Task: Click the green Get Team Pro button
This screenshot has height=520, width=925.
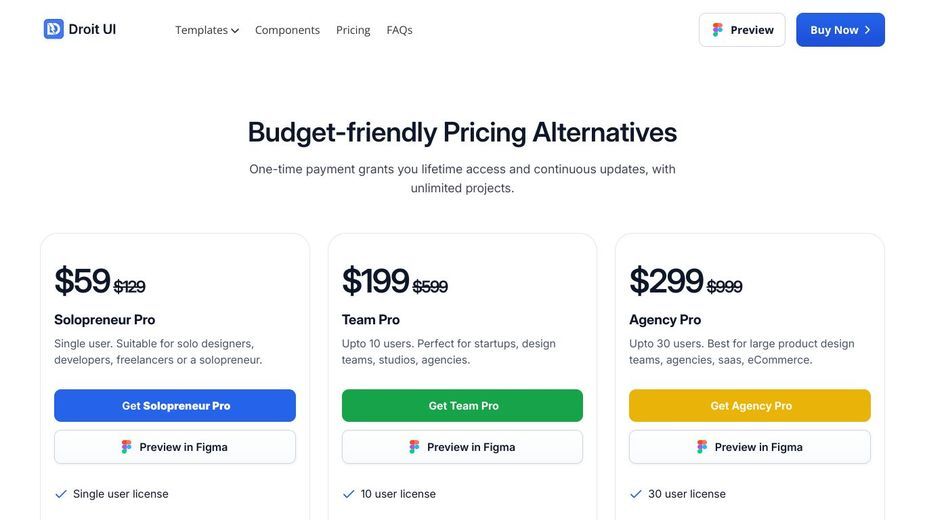Action: pos(462,405)
